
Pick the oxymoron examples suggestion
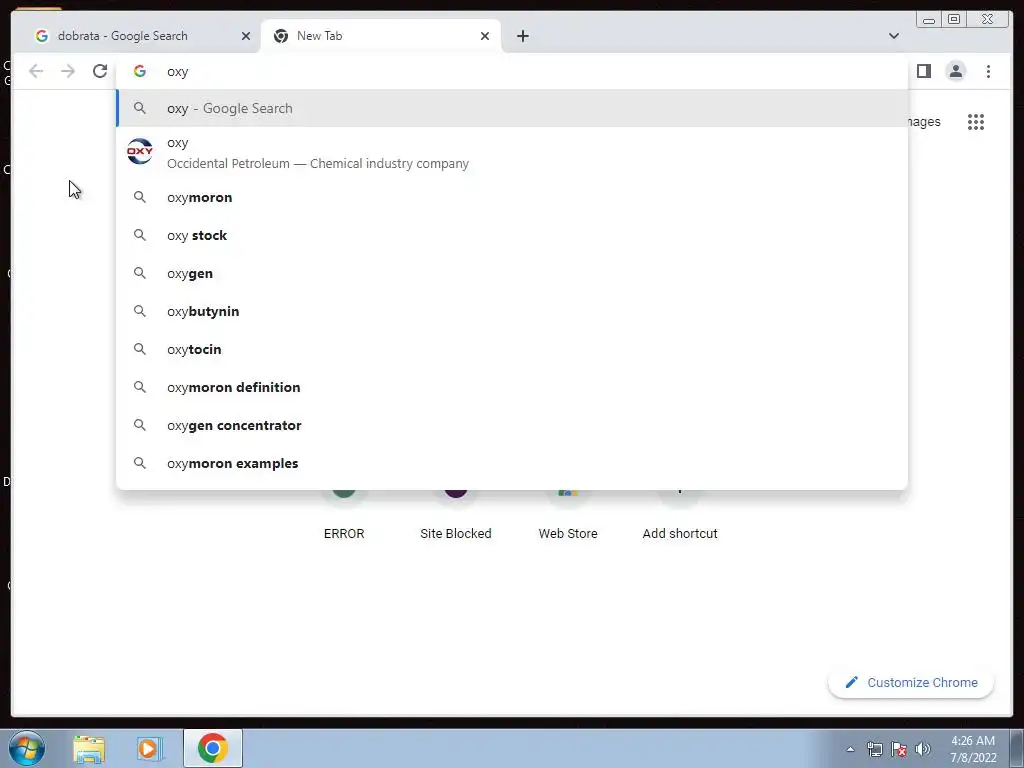[512, 463]
